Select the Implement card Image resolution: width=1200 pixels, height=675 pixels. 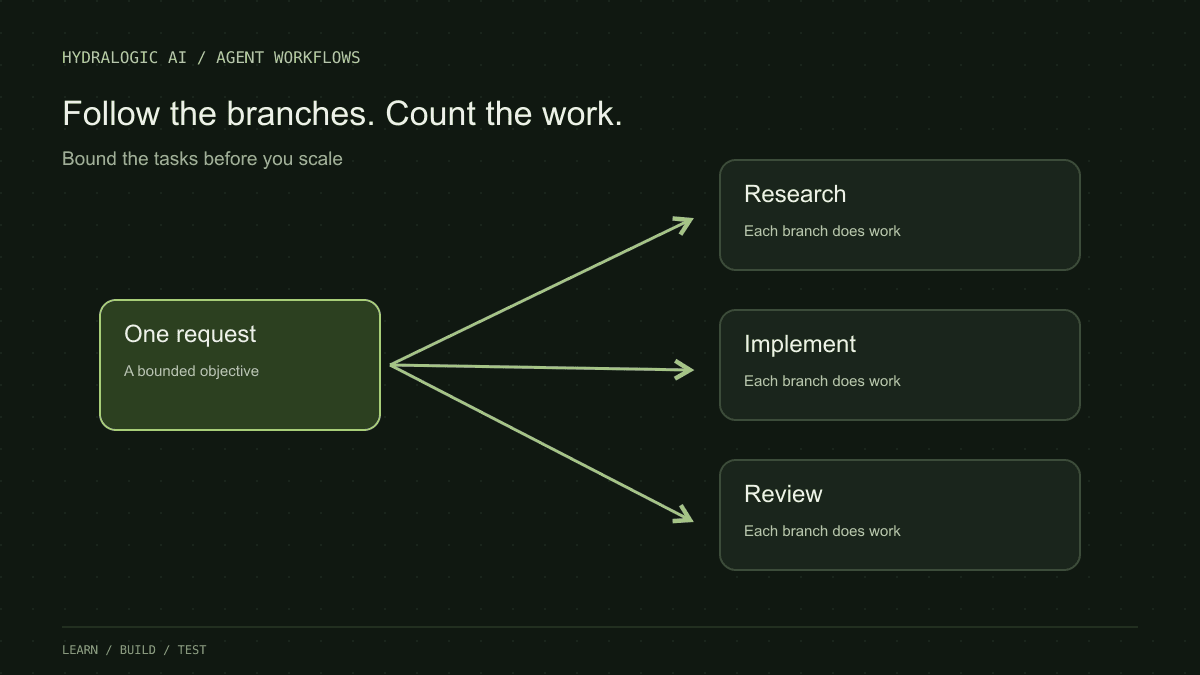[x=900, y=365]
